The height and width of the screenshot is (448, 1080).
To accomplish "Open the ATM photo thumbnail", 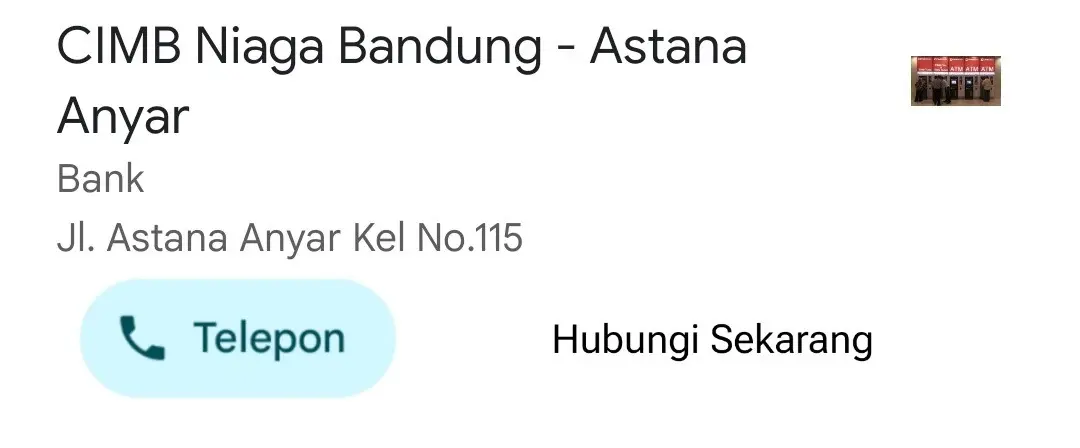I will [955, 81].
